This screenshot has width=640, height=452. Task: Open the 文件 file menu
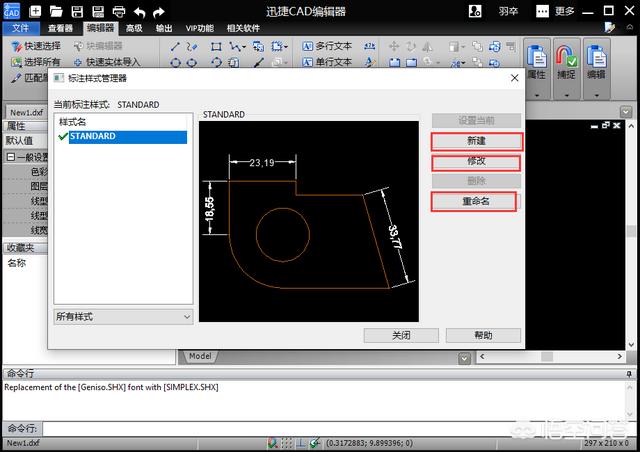[x=21, y=28]
